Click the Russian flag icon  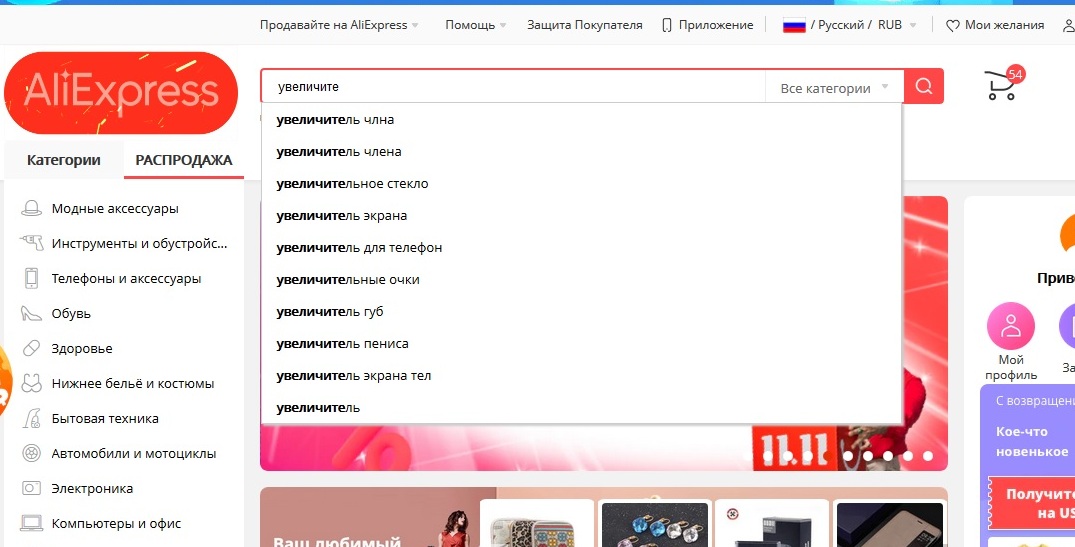(794, 25)
